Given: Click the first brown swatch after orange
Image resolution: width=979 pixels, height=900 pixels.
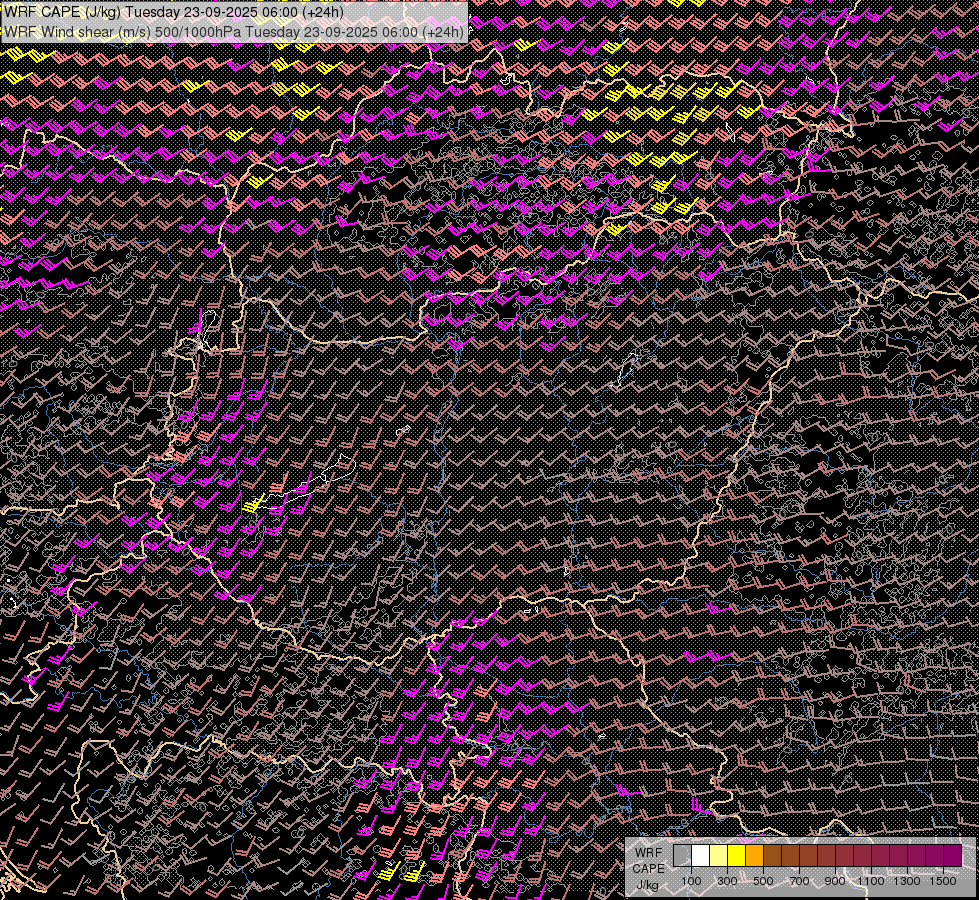Looking at the screenshot, I should [772, 856].
